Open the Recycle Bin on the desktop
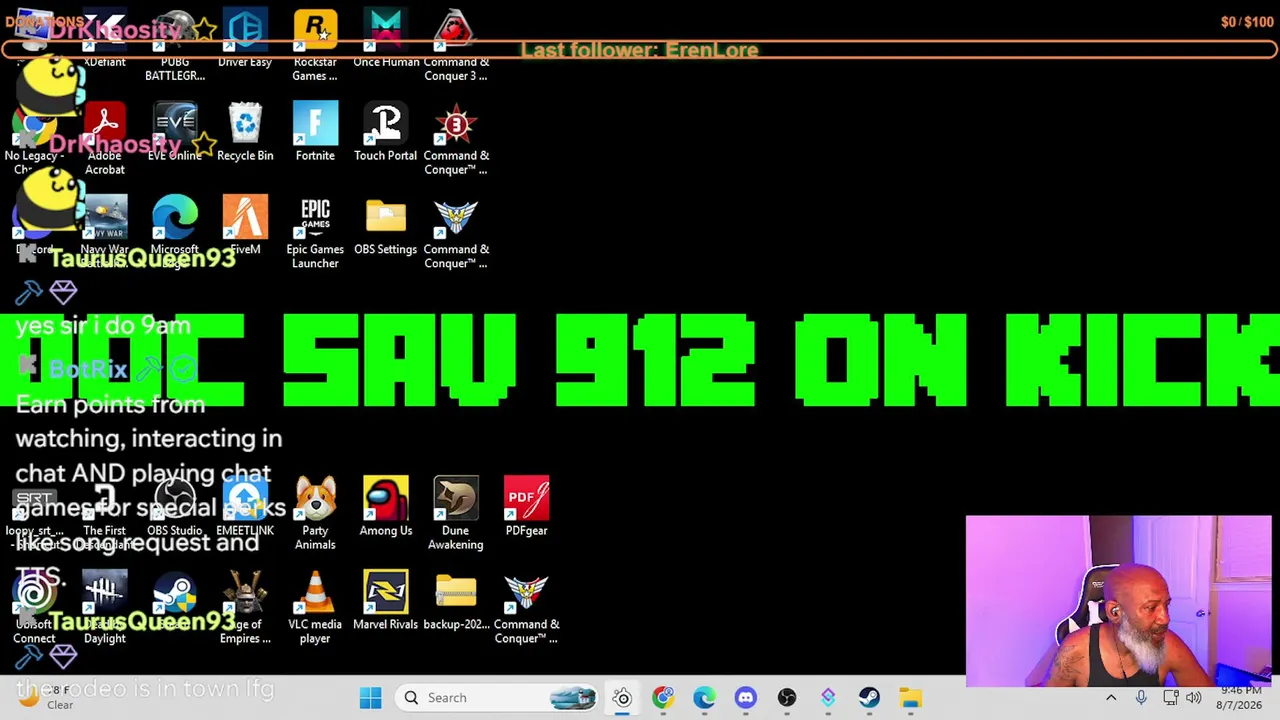Screen dimensions: 1280x720 245,132
